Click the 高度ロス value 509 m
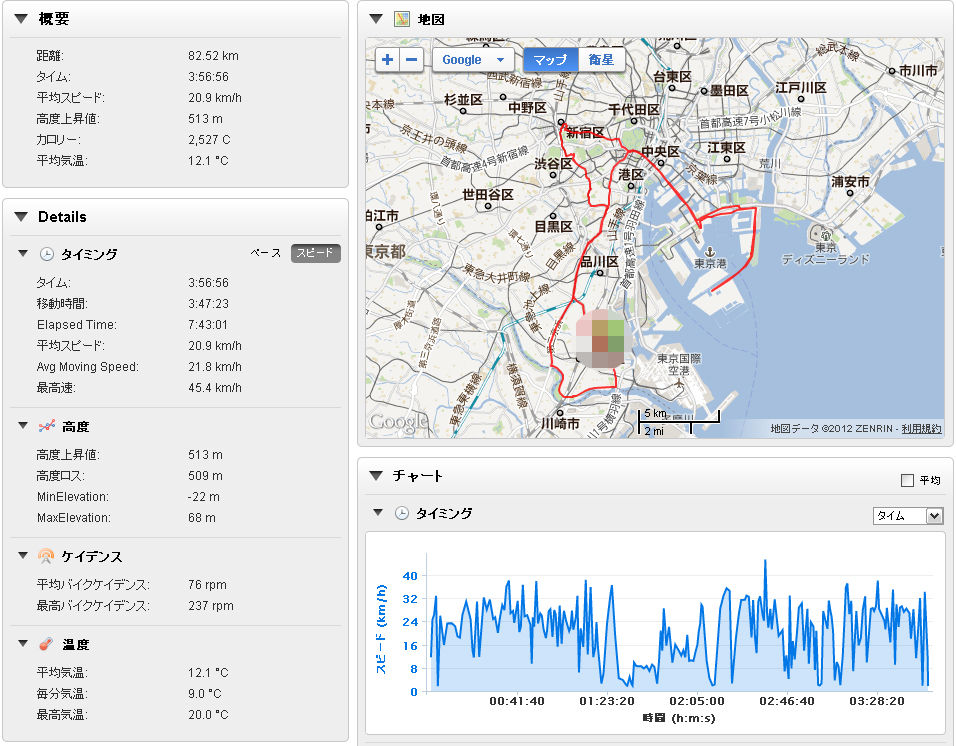The height and width of the screenshot is (746, 956). click(205, 475)
